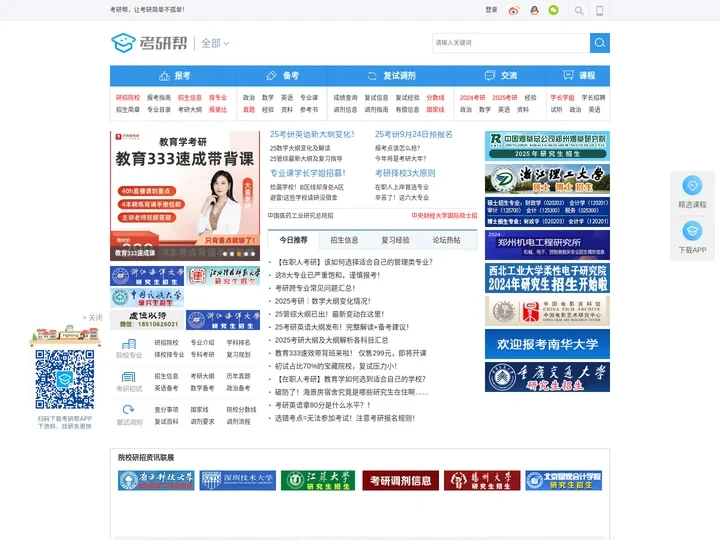Open headline 25考研9月24日预报名

(x=414, y=135)
